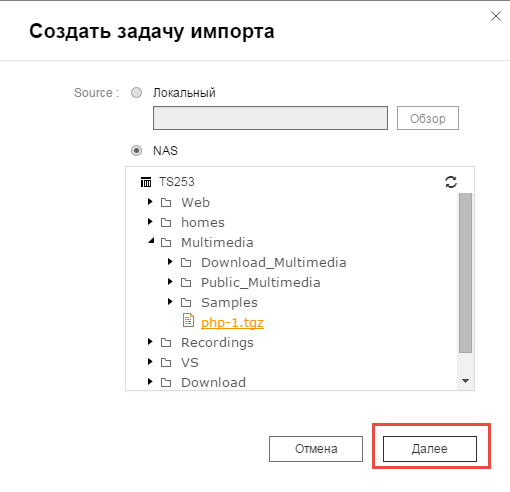The height and width of the screenshot is (492, 510).
Task: Expand the Public_Multimedia folder
Action: pyautogui.click(x=170, y=282)
